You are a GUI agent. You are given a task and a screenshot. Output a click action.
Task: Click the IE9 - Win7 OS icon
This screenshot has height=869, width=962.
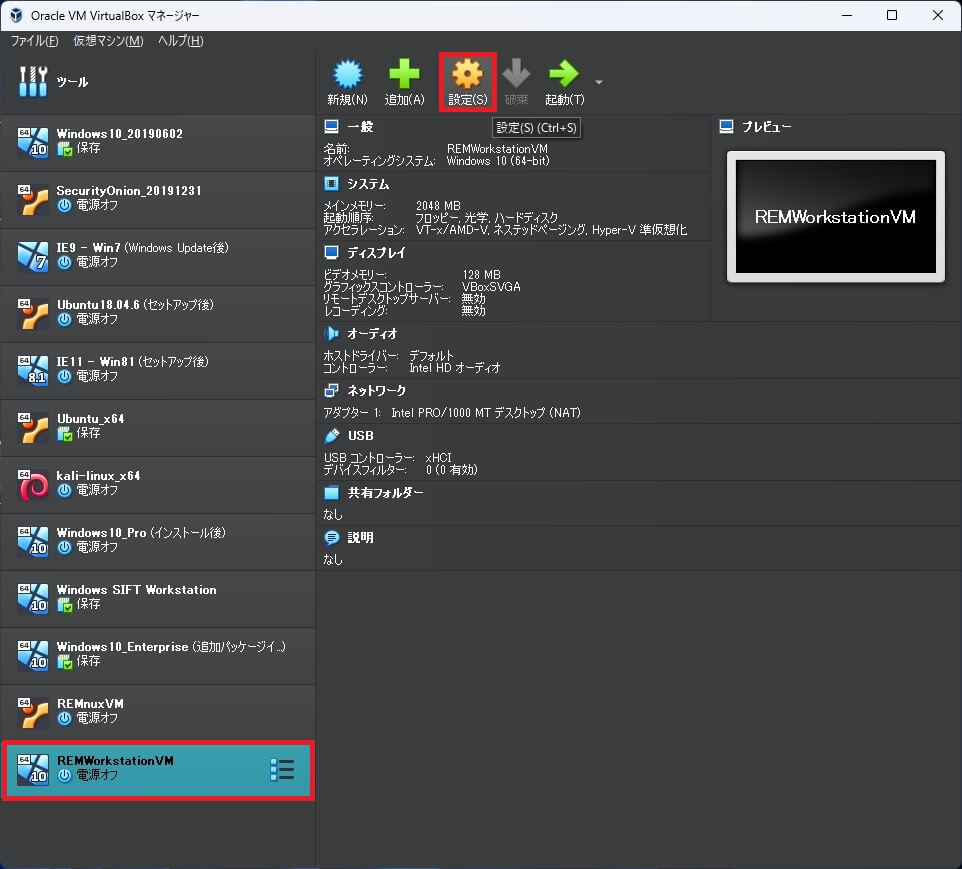point(33,257)
